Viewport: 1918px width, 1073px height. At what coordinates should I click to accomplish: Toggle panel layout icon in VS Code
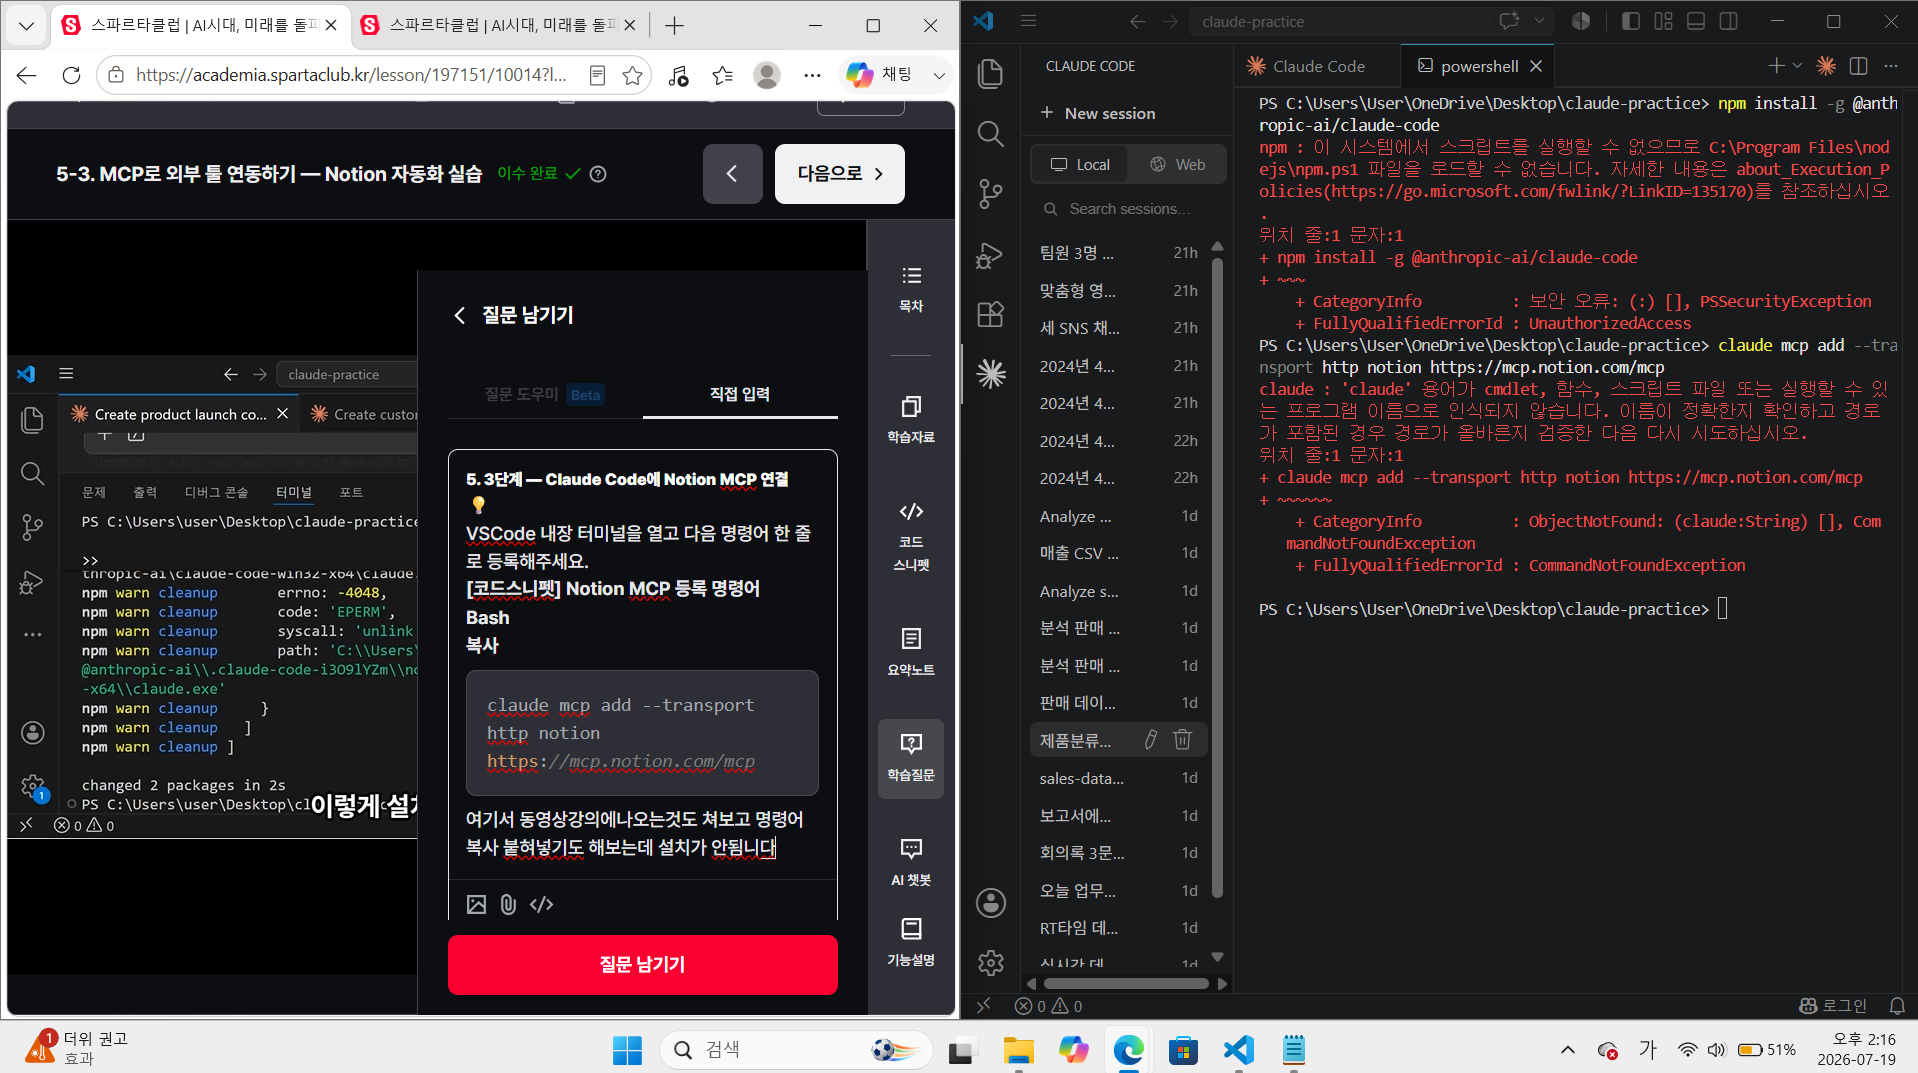click(1696, 21)
